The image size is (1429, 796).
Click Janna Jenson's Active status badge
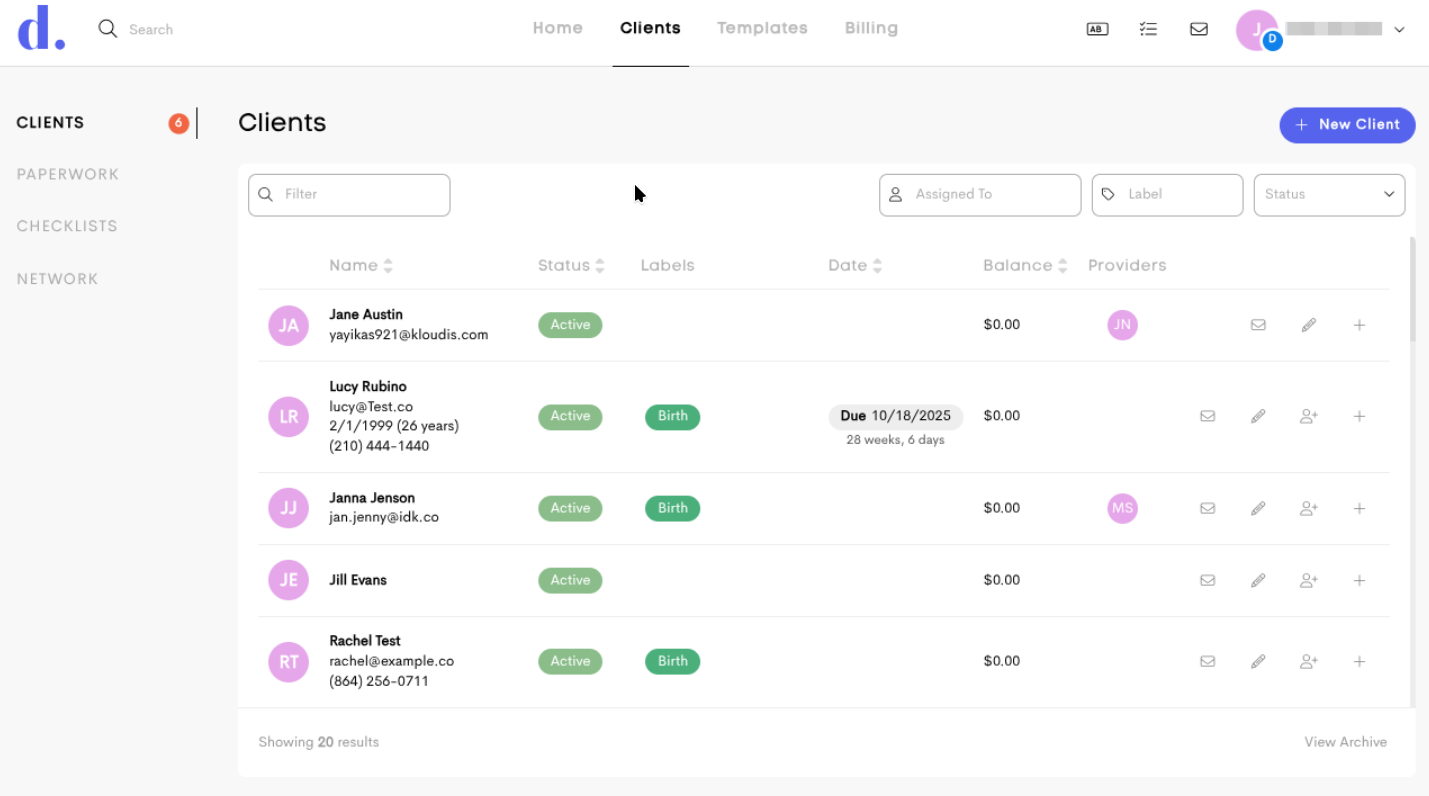tap(570, 509)
